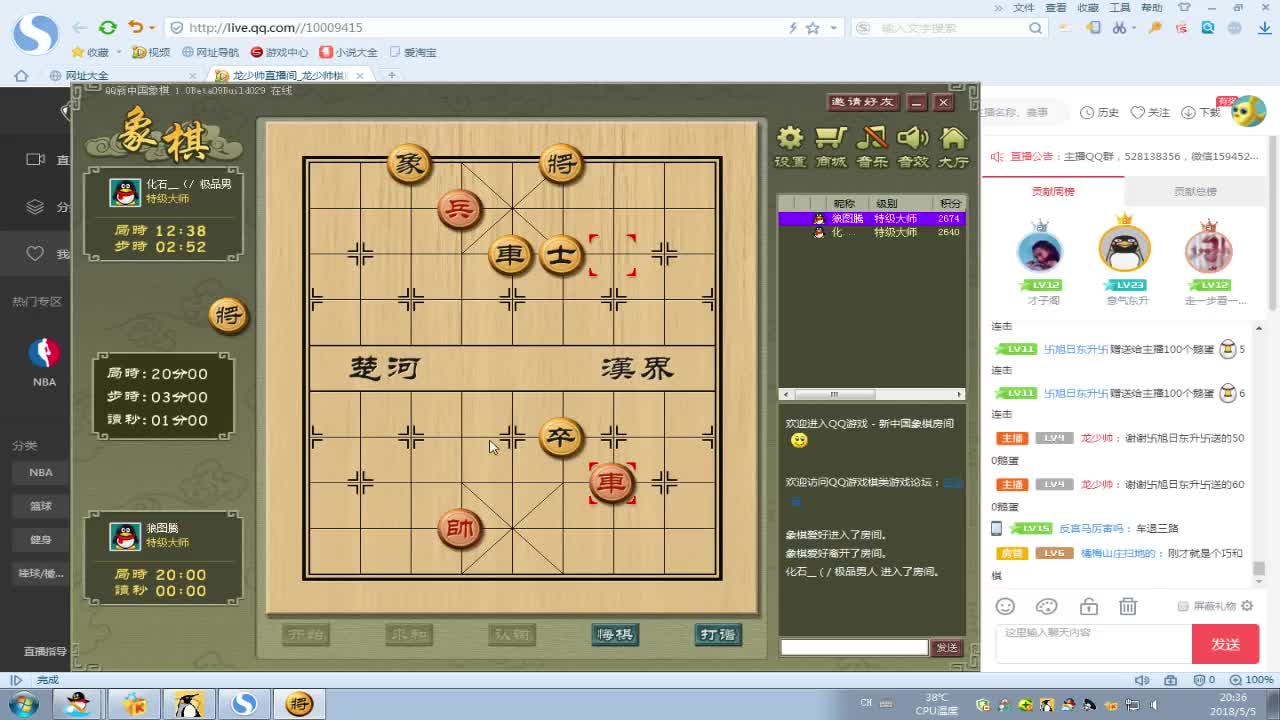The image size is (1280, 720).
Task: Toggle the 音效 sound effects speaker
Action: (x=913, y=146)
